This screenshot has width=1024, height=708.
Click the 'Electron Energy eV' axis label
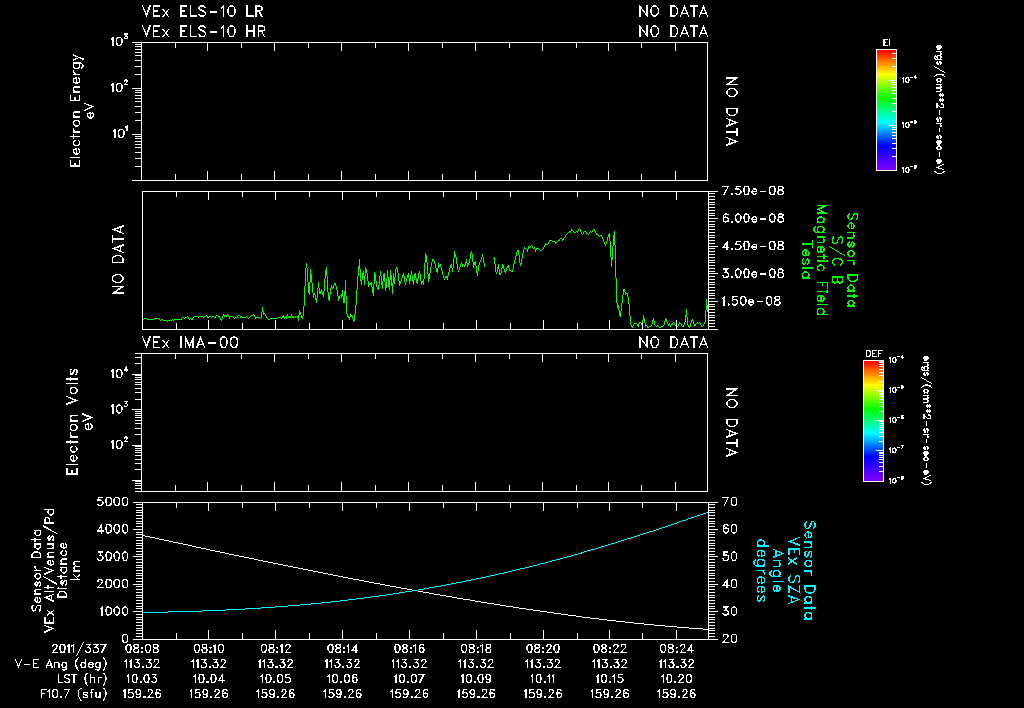(x=82, y=110)
